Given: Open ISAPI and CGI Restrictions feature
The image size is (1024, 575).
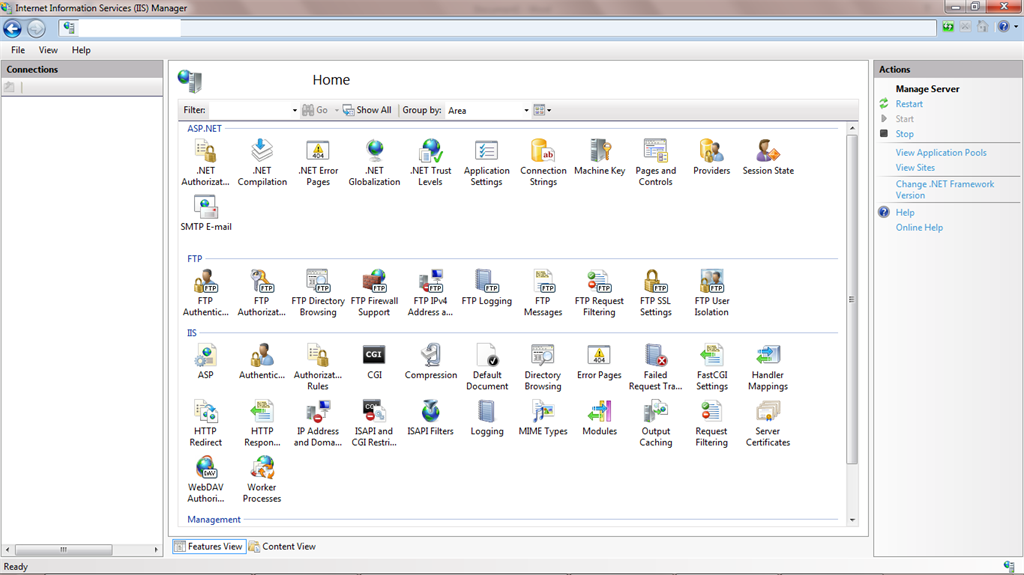Looking at the screenshot, I should 374,423.
